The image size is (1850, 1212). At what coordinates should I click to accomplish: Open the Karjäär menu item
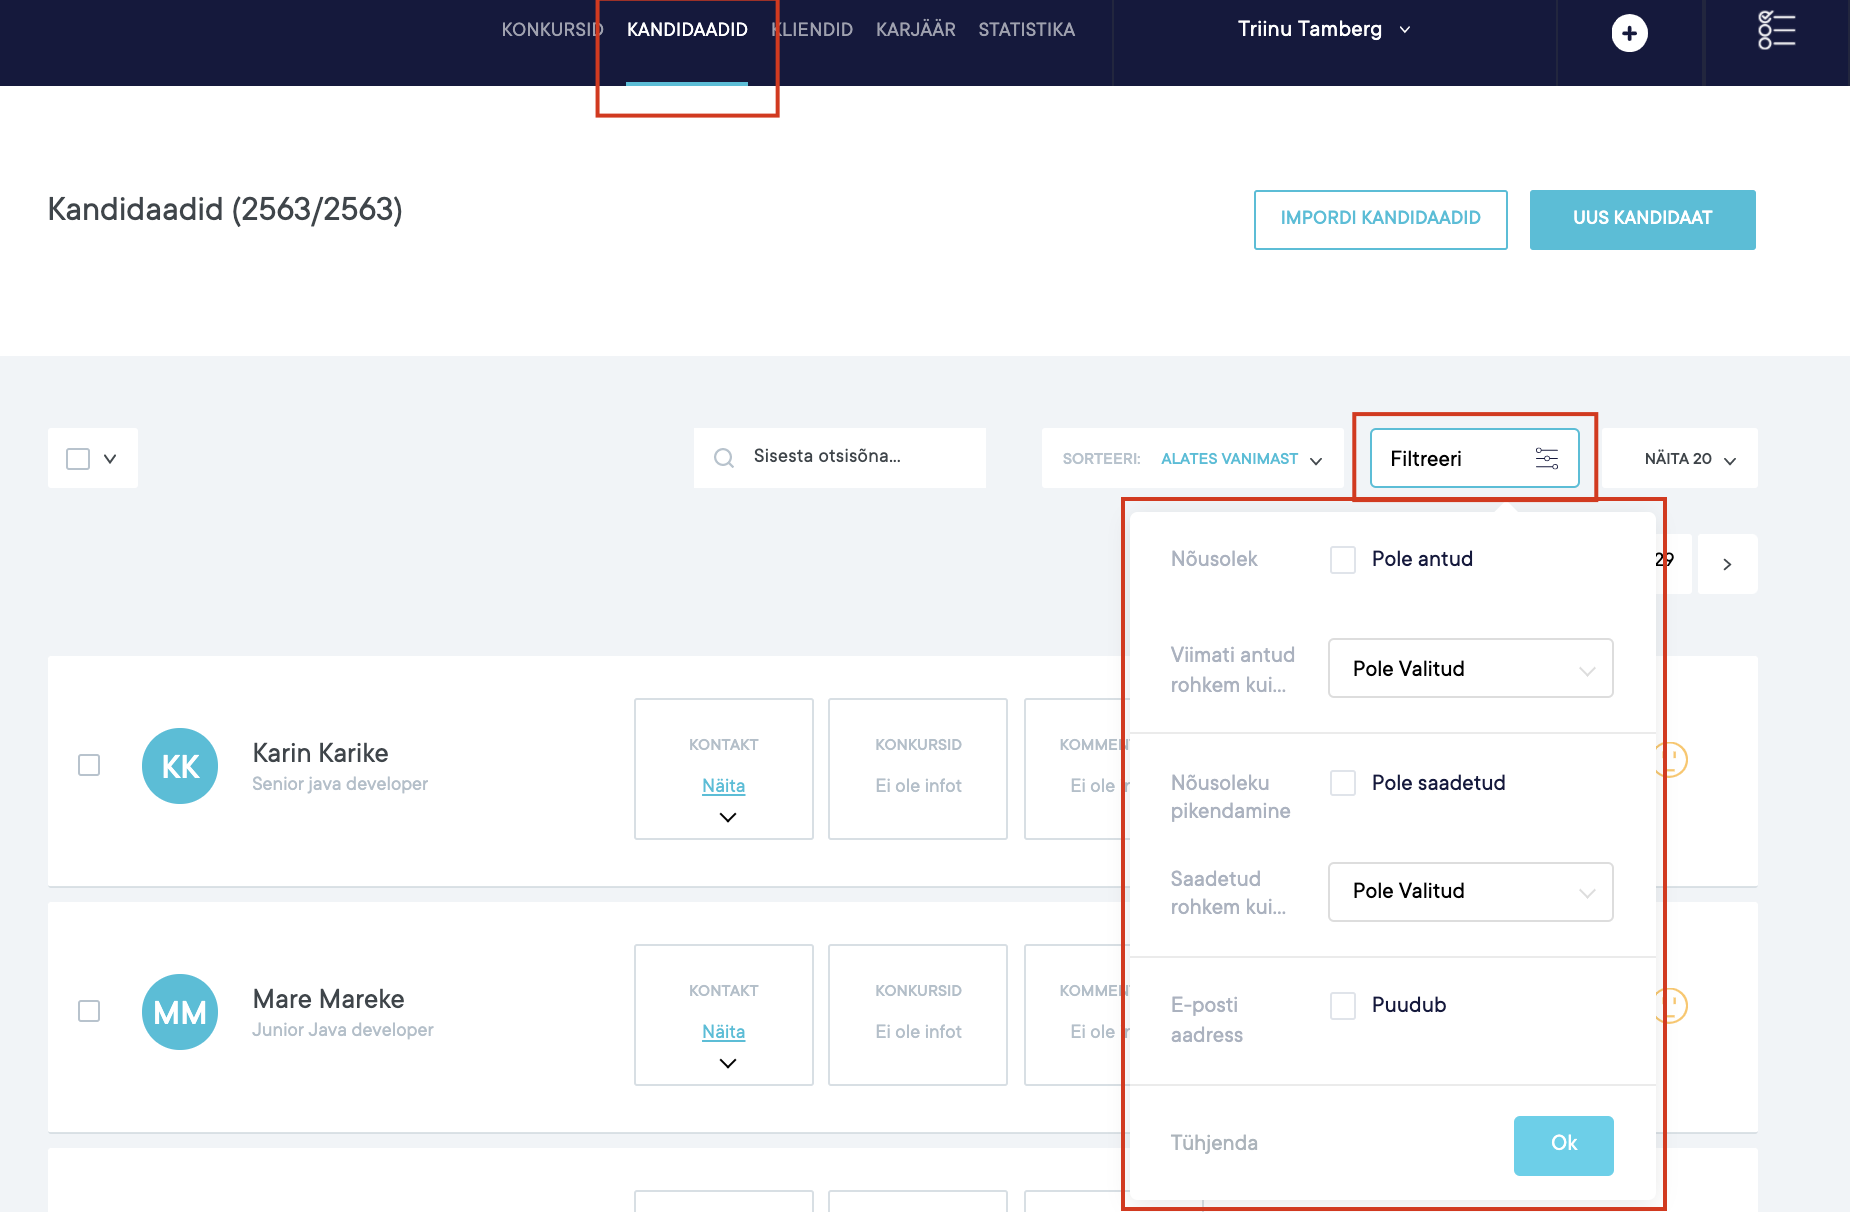tap(915, 30)
